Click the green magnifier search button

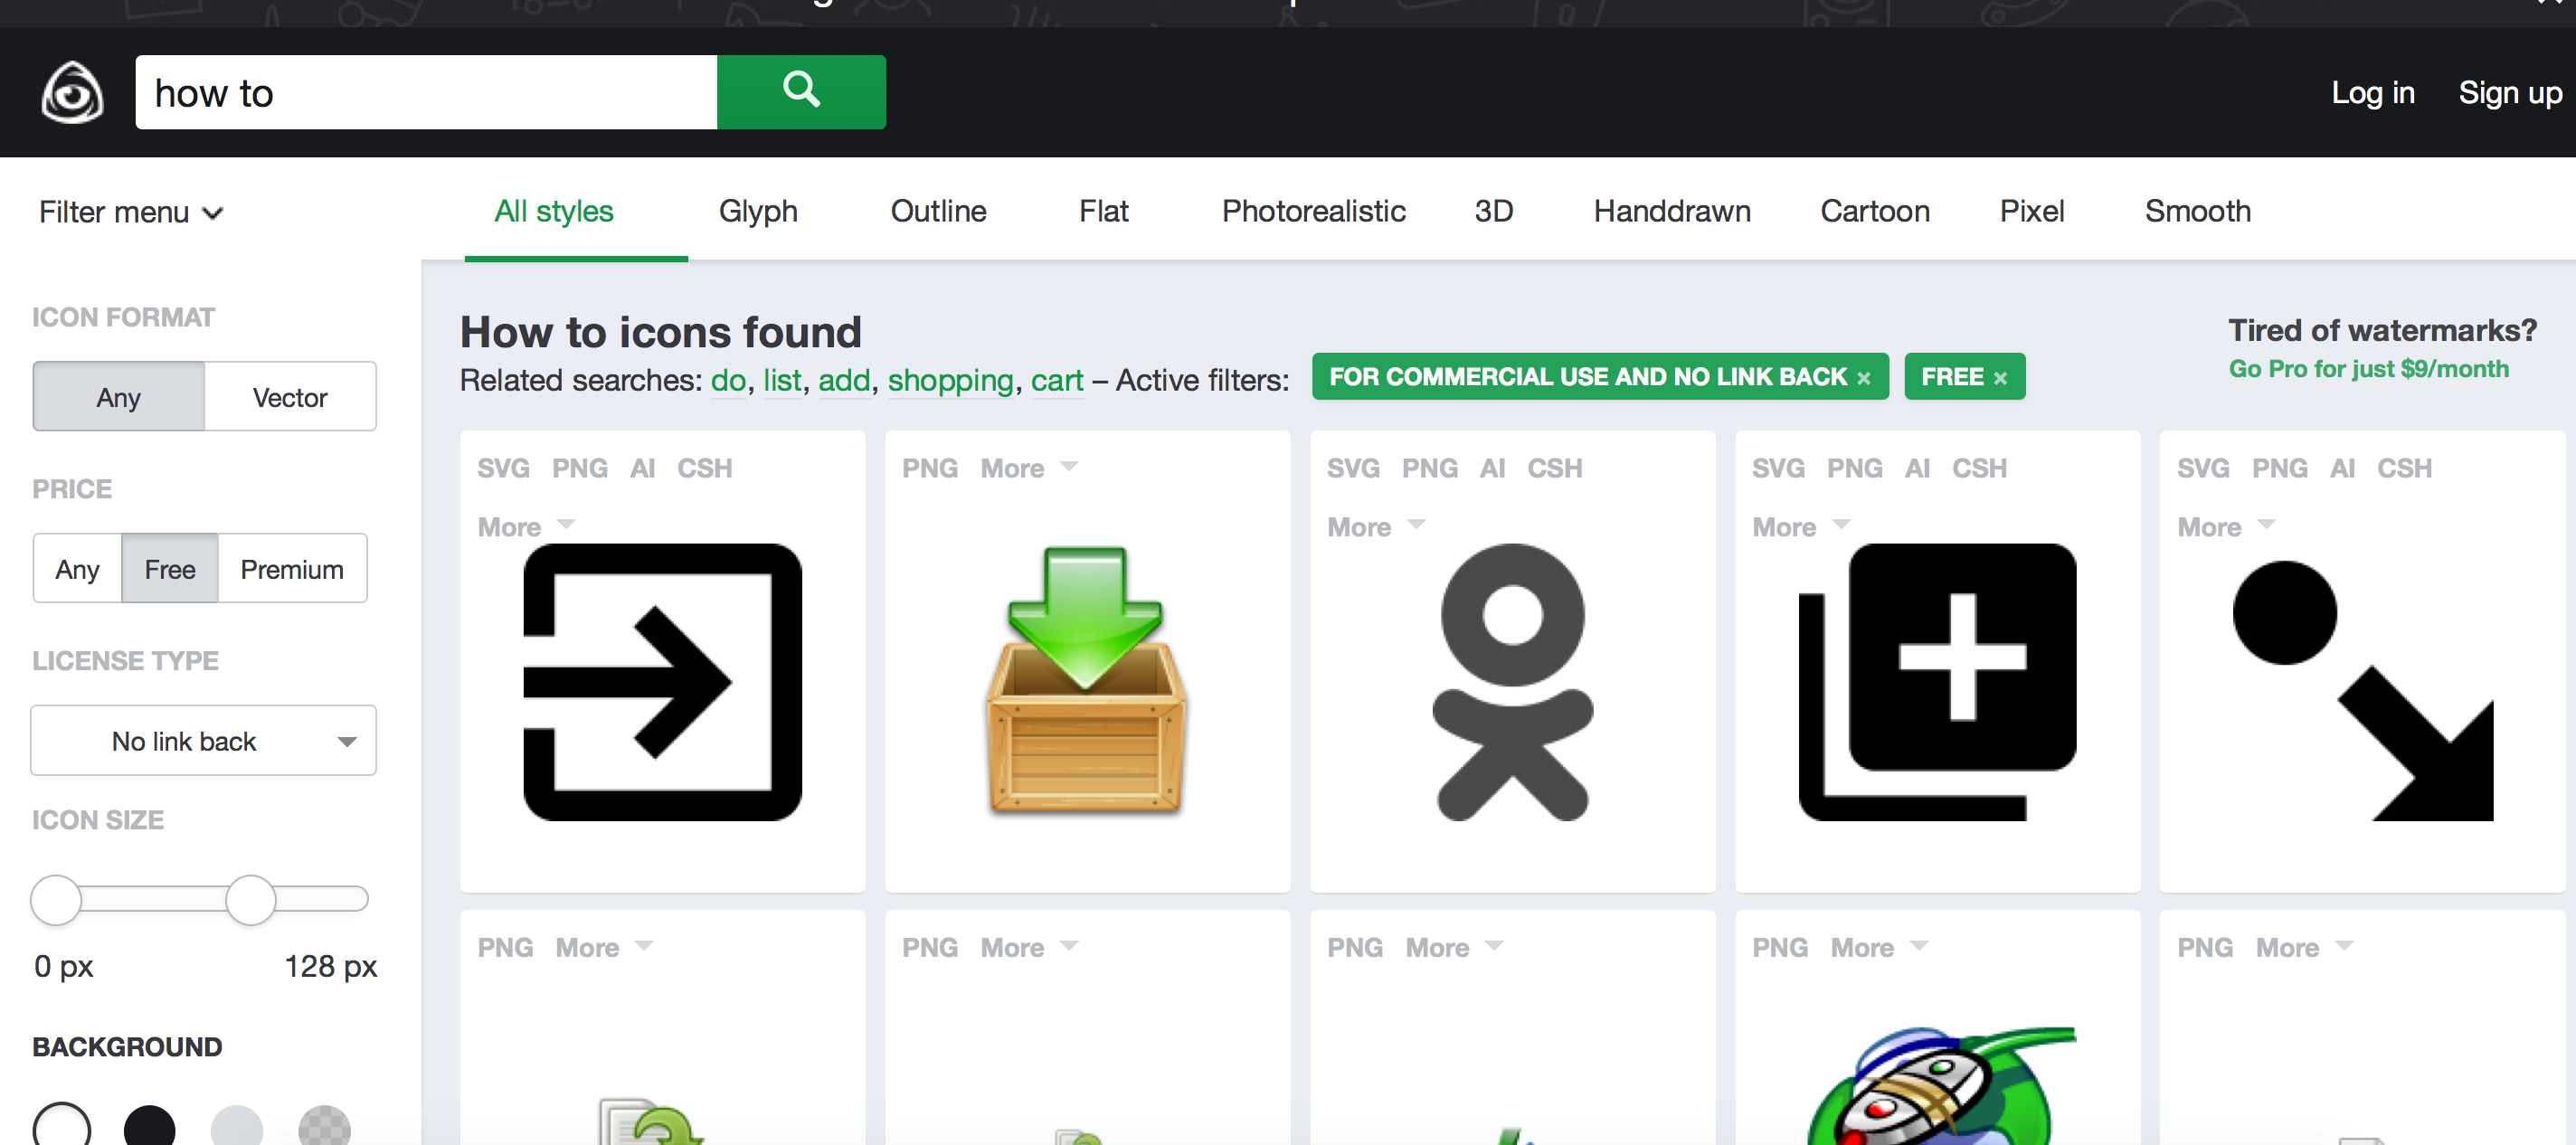point(801,92)
